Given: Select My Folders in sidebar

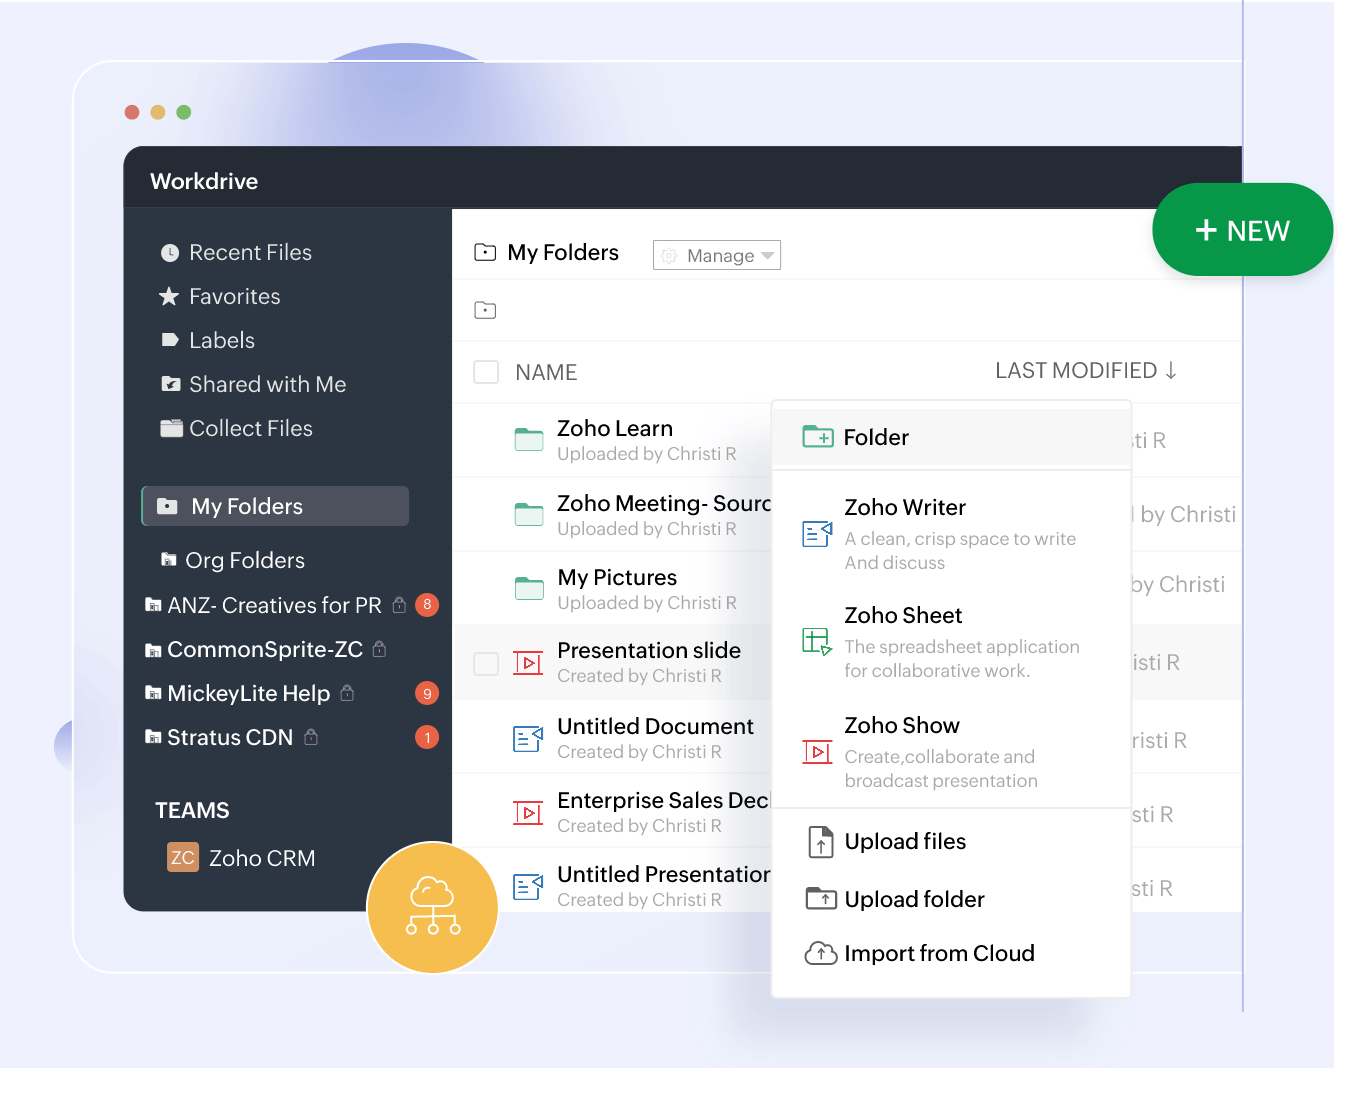Looking at the screenshot, I should point(275,506).
